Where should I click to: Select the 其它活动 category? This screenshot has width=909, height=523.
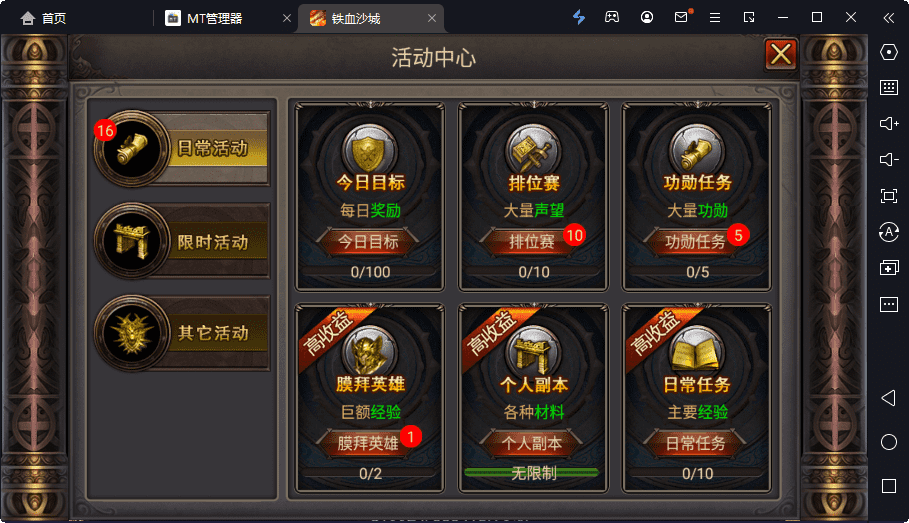183,333
